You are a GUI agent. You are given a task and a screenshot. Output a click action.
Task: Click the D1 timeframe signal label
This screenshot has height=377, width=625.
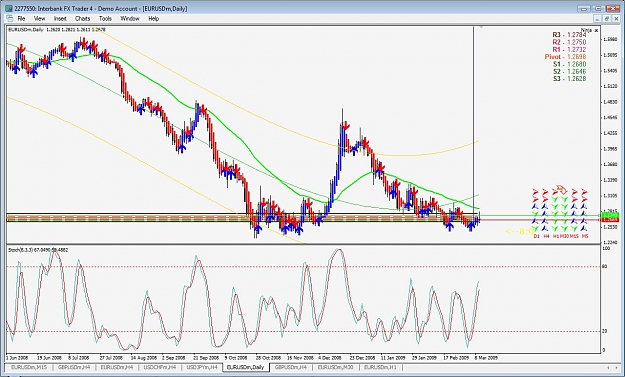coord(536,236)
